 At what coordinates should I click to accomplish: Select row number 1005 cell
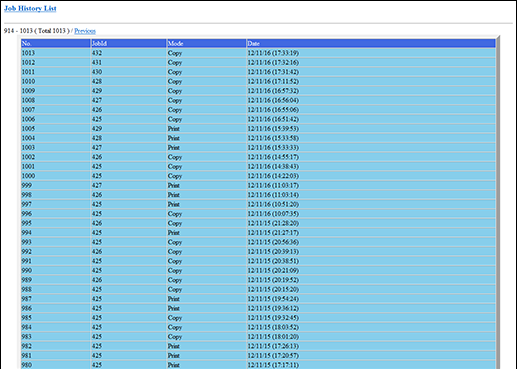click(55, 129)
